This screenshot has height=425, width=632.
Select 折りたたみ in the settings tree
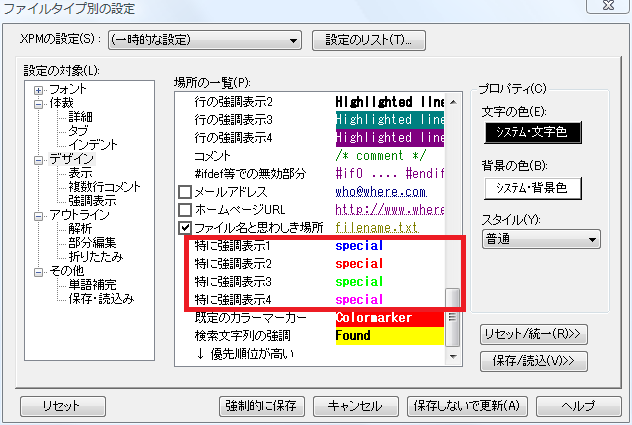pos(96,256)
